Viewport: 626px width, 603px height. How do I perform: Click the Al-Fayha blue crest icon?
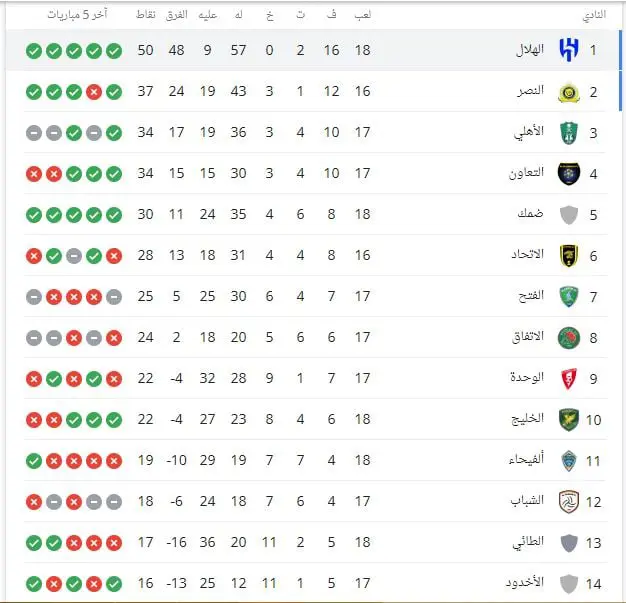(569, 461)
